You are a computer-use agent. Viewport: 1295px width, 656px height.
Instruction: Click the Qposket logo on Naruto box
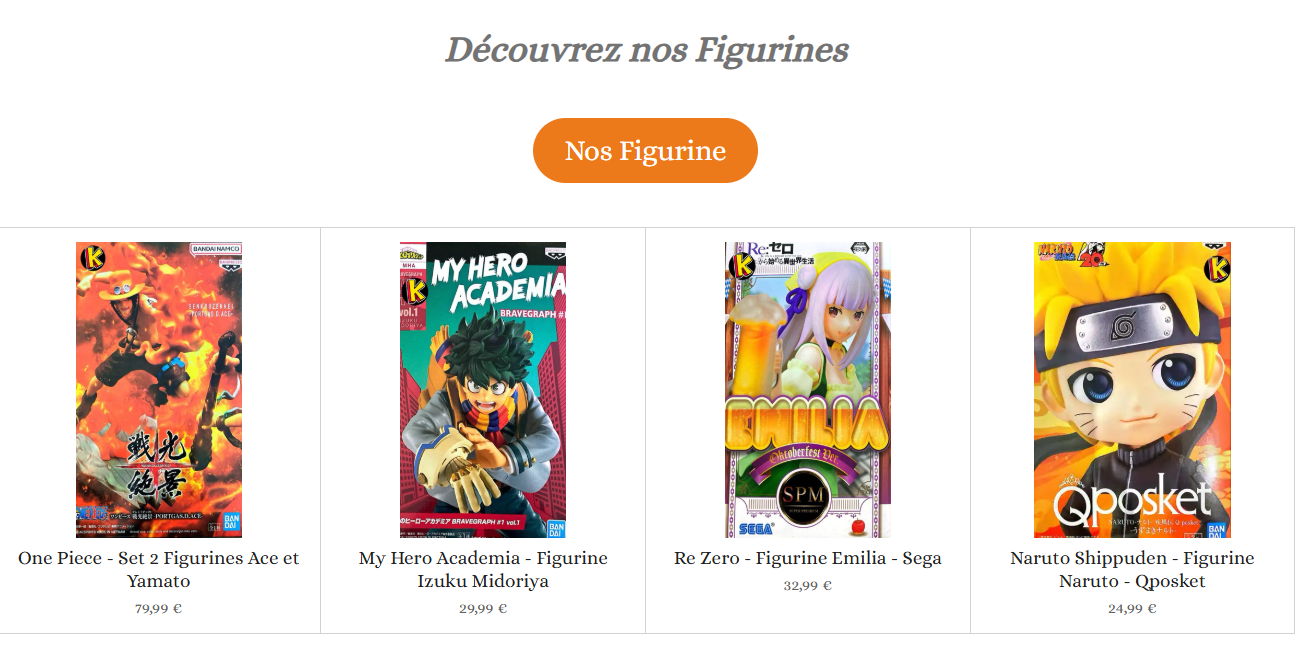(x=1132, y=500)
